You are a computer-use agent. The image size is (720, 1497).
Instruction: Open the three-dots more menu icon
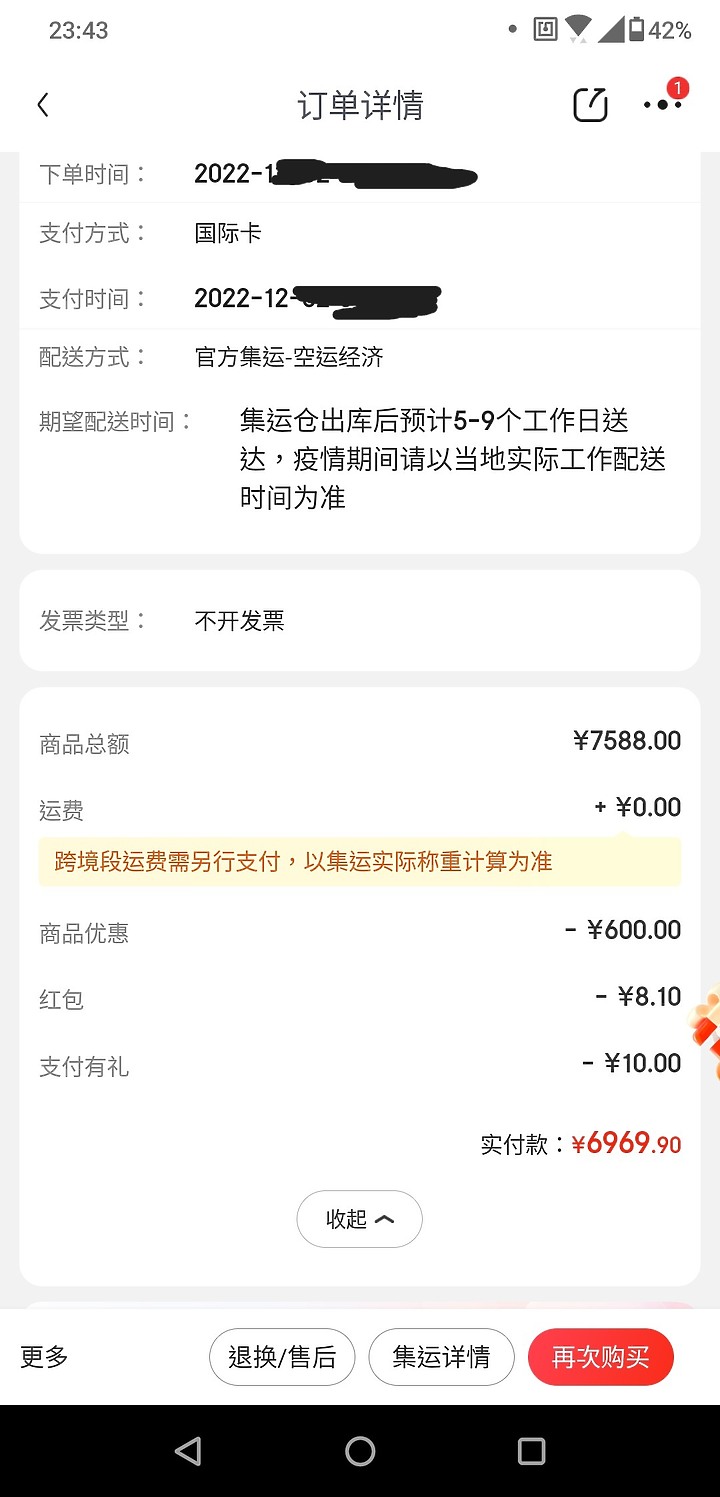point(662,105)
